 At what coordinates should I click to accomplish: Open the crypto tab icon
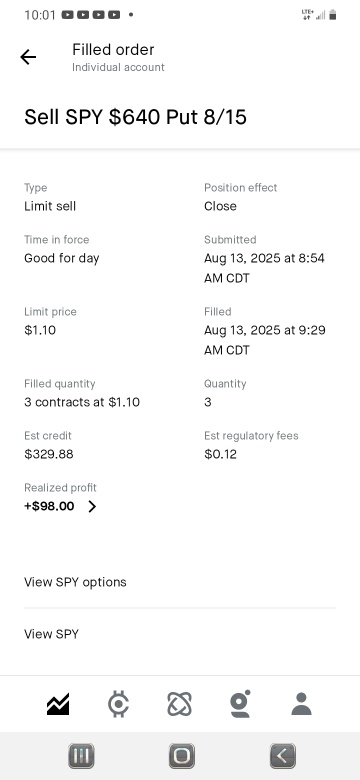coord(118,704)
